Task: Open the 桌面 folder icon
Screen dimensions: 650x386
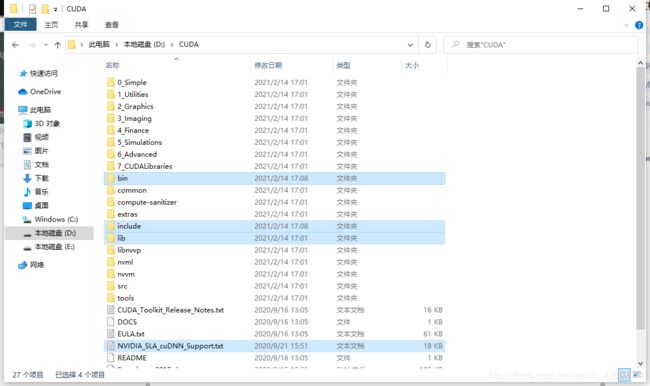Action: tap(27, 205)
